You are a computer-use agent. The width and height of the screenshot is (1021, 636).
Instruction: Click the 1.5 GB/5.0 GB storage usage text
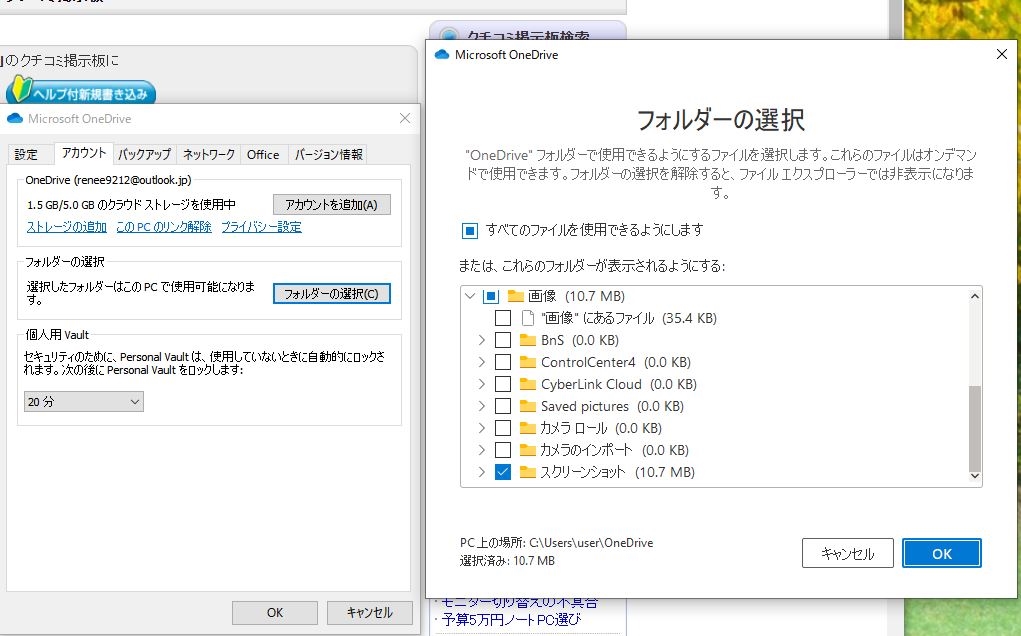click(x=131, y=204)
